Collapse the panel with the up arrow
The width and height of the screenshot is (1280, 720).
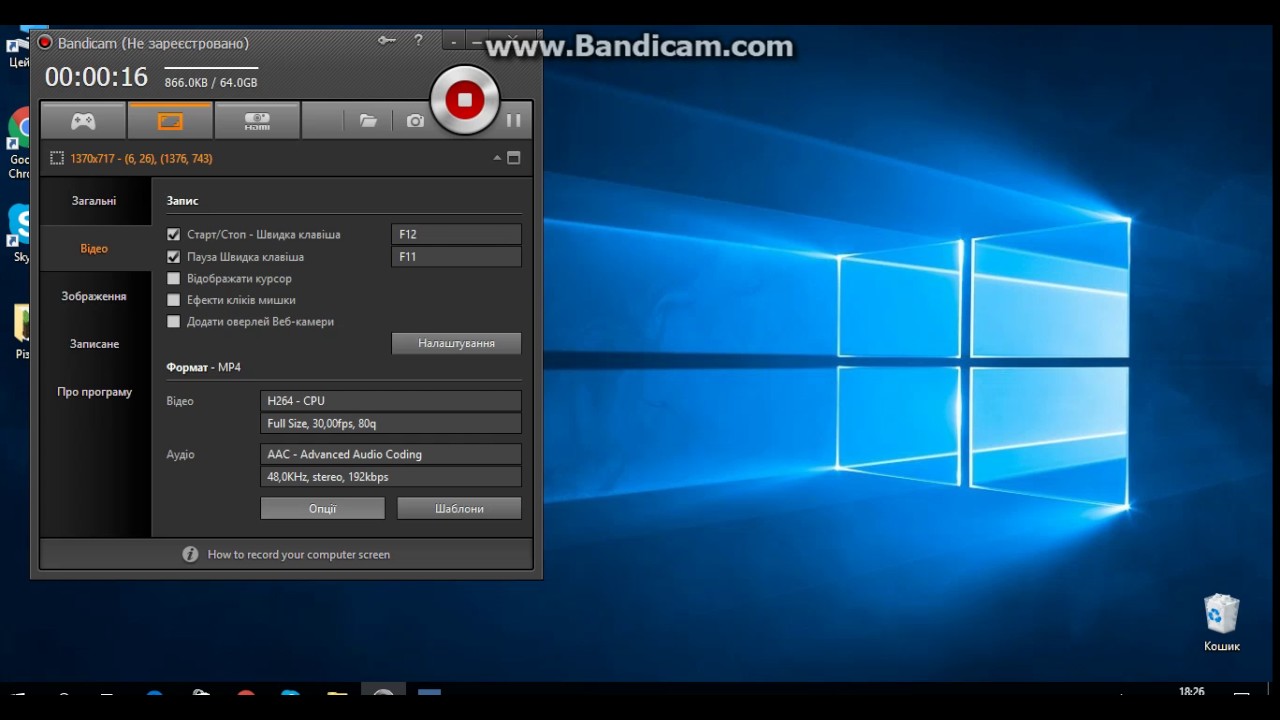497,158
